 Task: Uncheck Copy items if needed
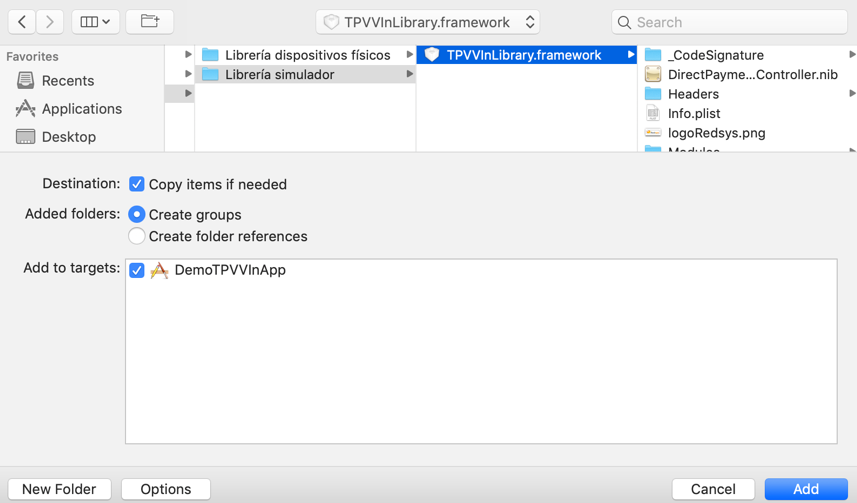click(137, 184)
